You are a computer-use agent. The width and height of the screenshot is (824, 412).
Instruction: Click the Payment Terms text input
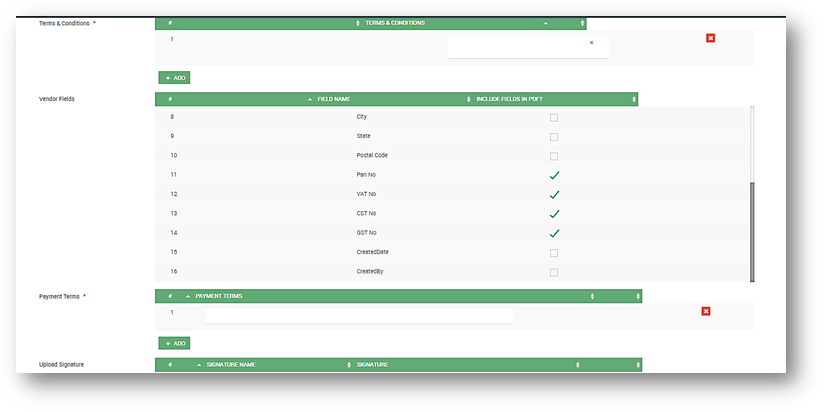359,316
